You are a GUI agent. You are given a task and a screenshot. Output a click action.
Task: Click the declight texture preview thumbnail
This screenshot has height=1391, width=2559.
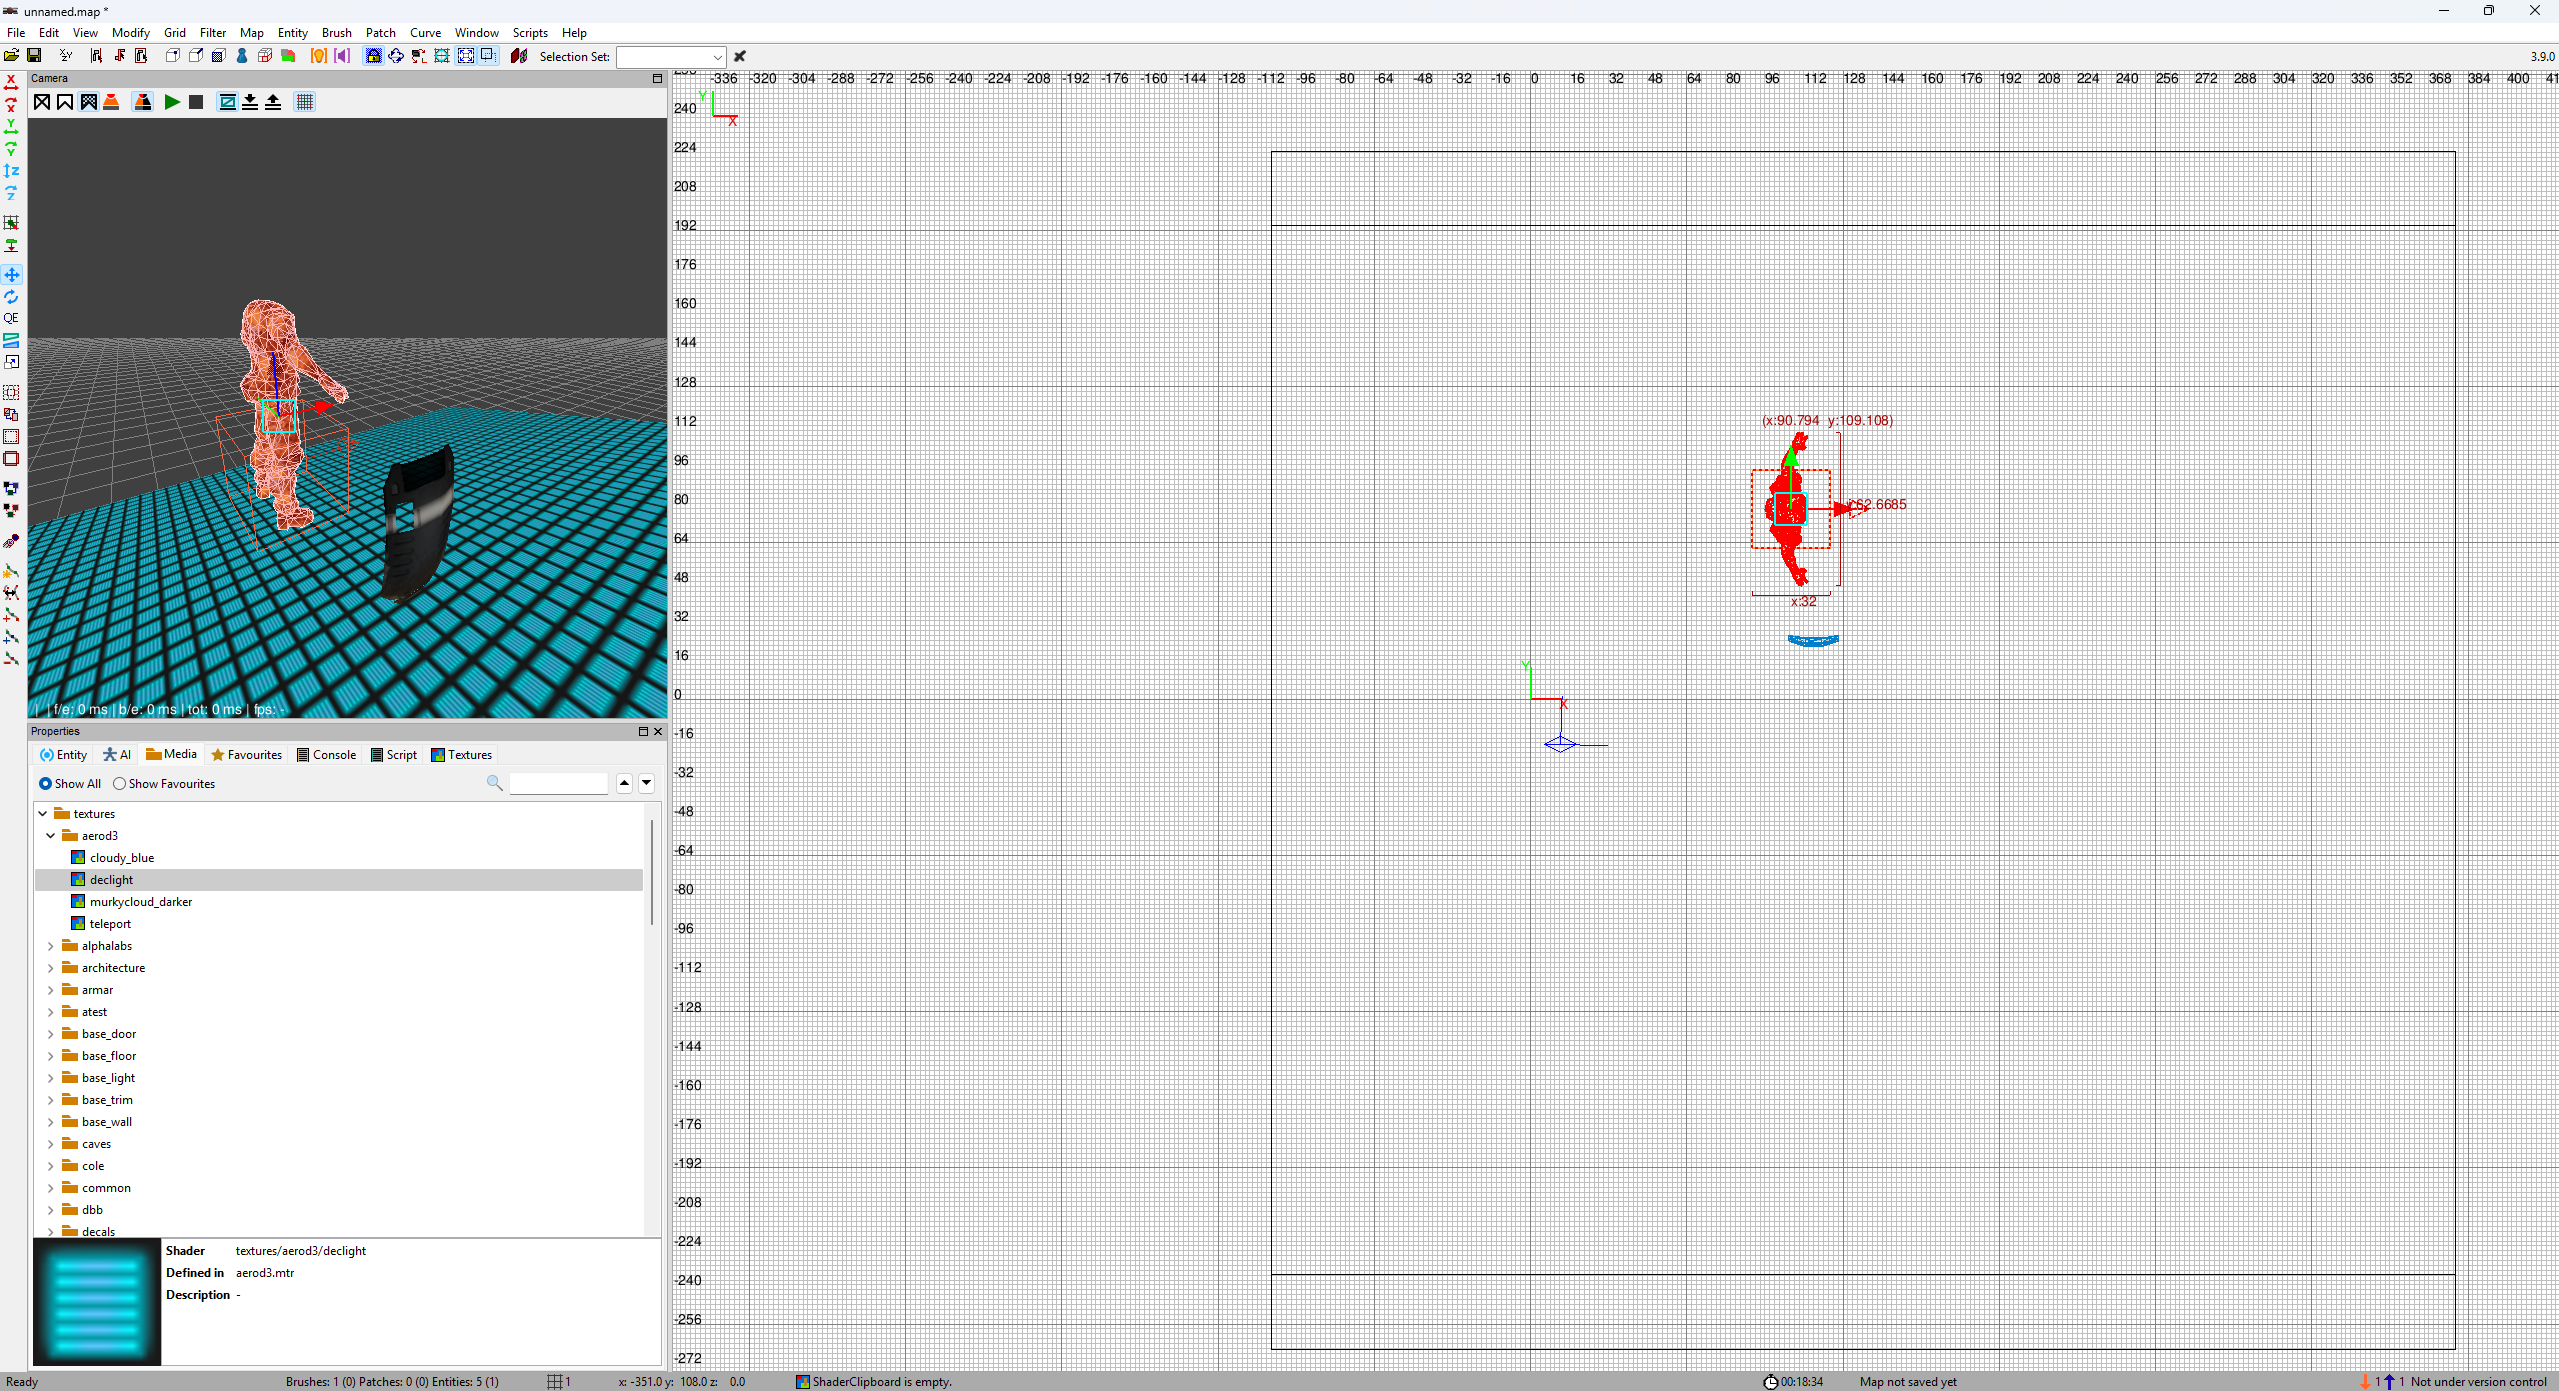coord(97,1302)
